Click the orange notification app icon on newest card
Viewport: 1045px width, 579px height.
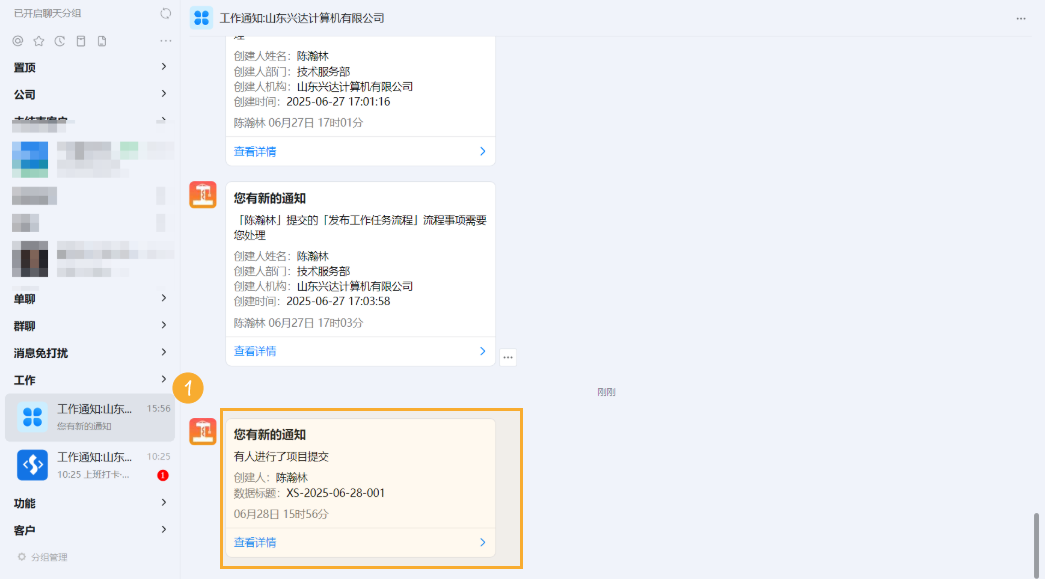(x=202, y=432)
